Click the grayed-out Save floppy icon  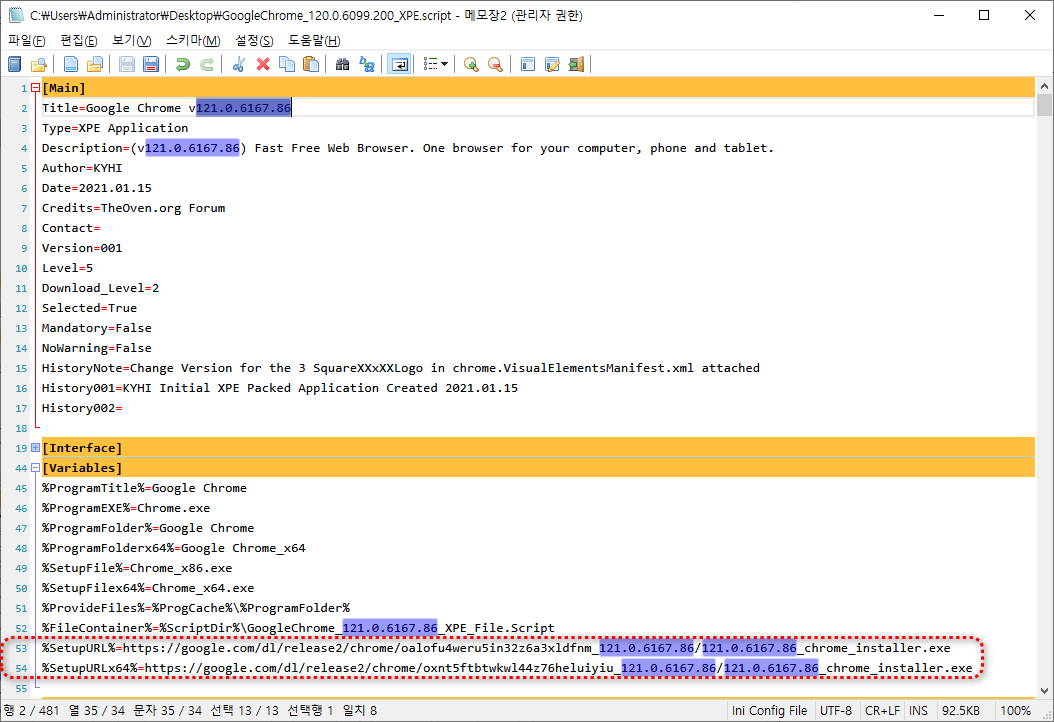[126, 65]
